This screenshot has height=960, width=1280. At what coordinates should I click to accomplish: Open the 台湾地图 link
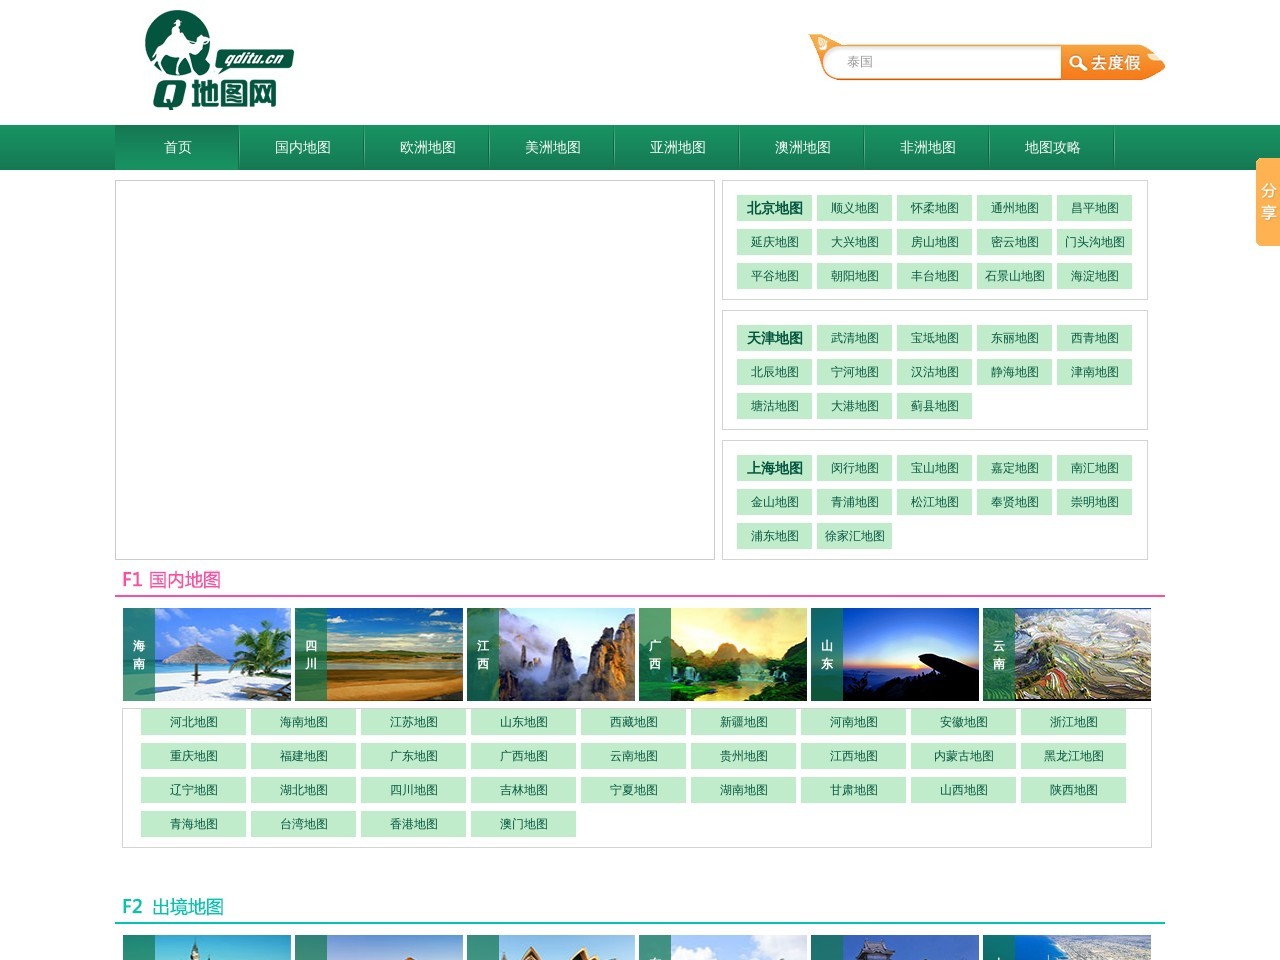click(x=303, y=824)
